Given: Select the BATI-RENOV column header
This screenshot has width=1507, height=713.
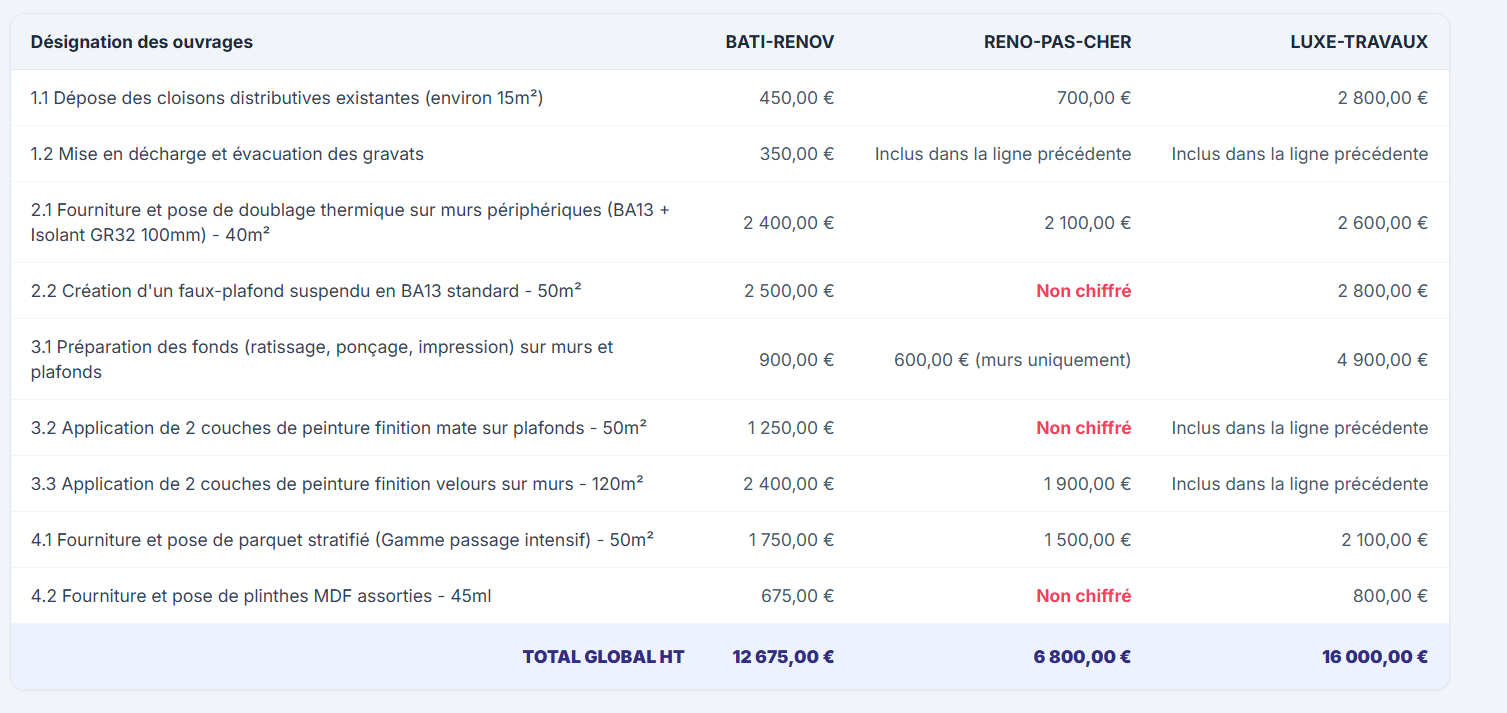Looking at the screenshot, I should pos(780,42).
